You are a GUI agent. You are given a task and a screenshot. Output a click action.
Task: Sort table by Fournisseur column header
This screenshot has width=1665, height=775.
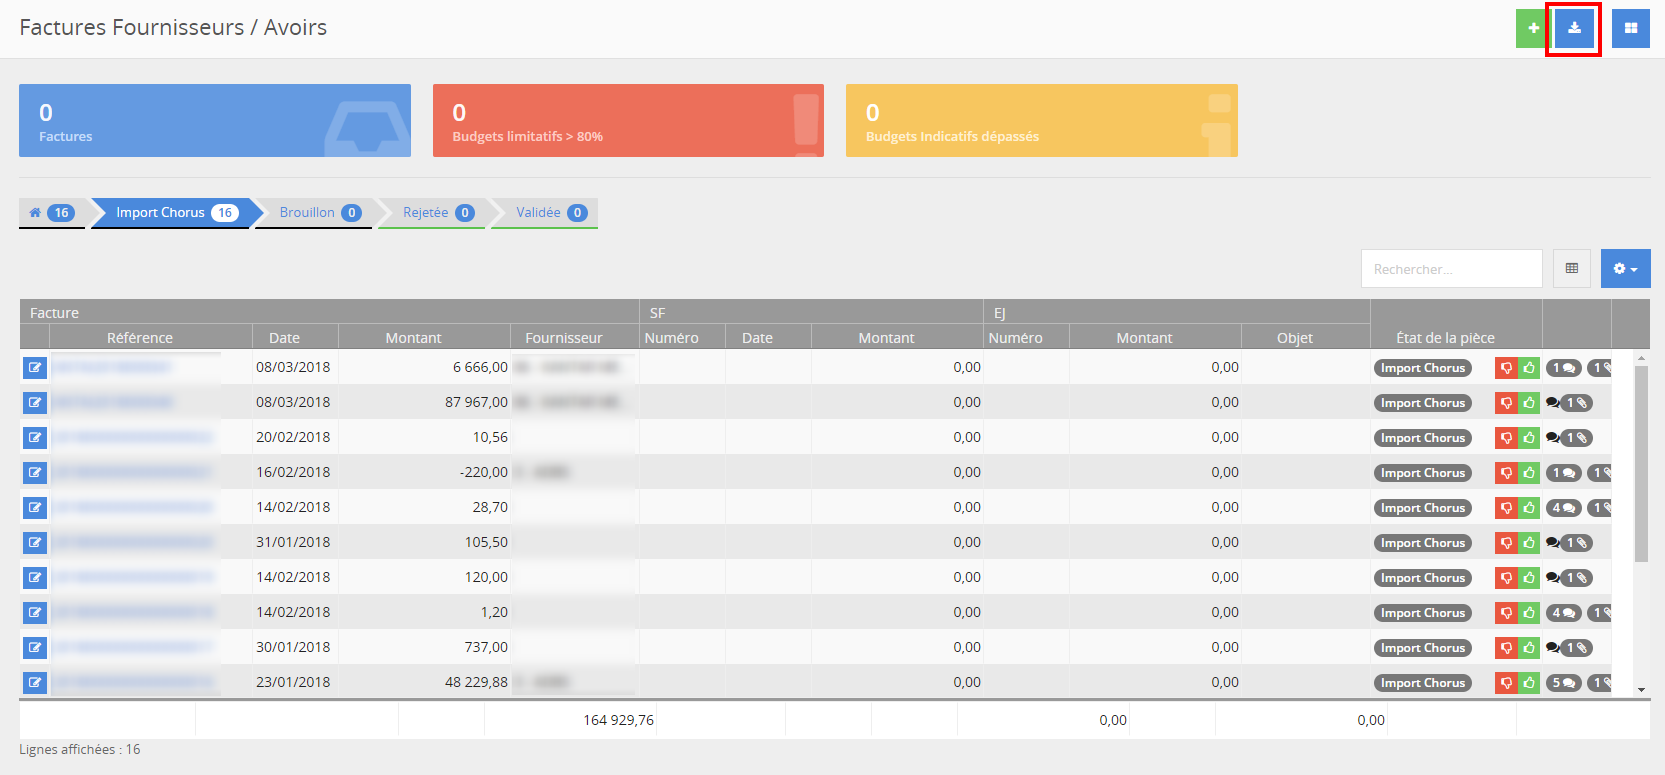(x=563, y=338)
